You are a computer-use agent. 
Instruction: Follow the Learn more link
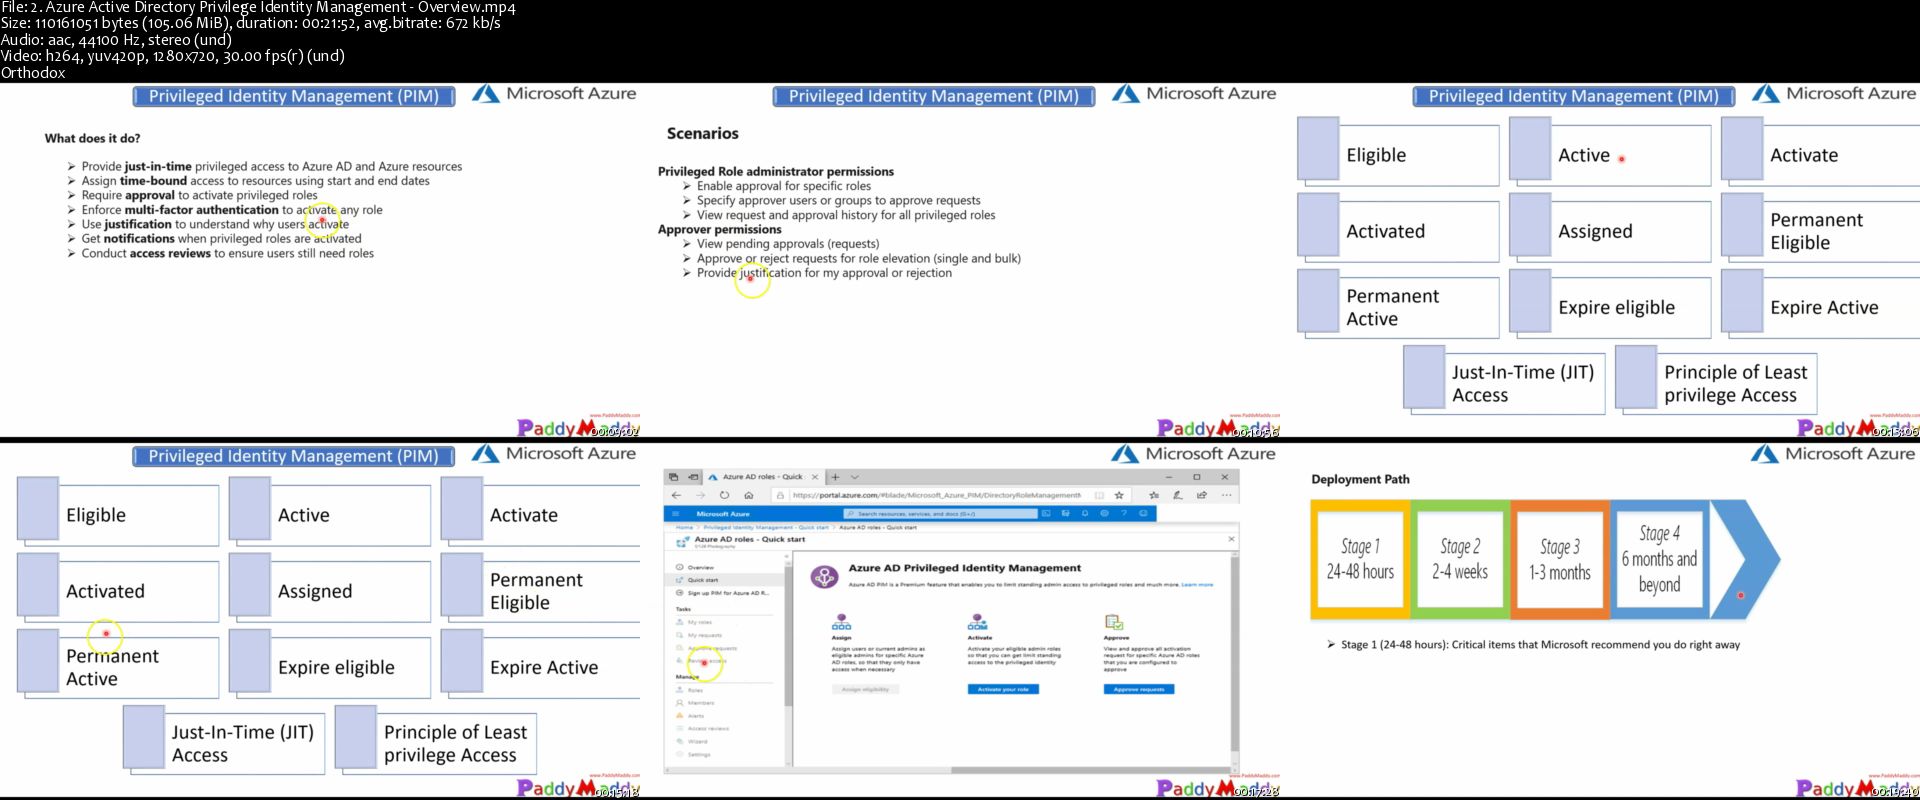1197,585
